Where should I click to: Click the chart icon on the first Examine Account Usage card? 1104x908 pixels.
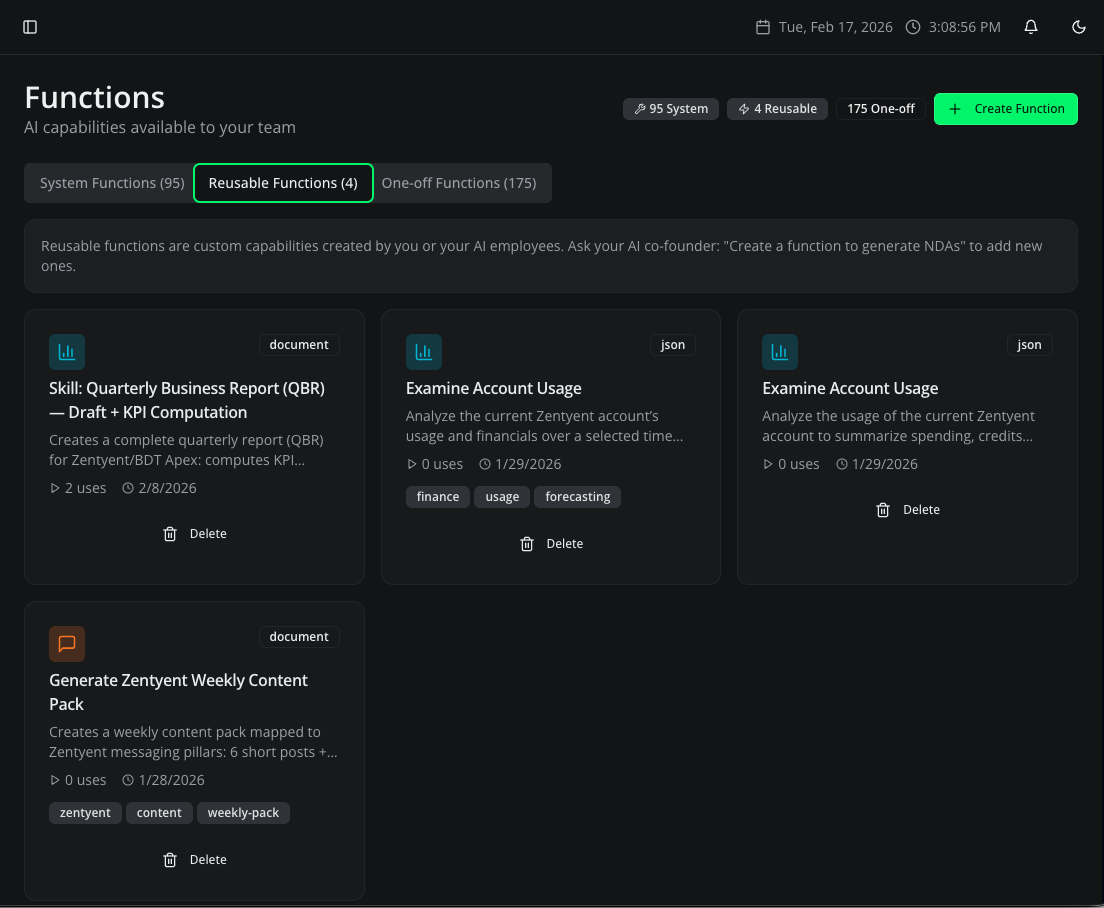(423, 352)
